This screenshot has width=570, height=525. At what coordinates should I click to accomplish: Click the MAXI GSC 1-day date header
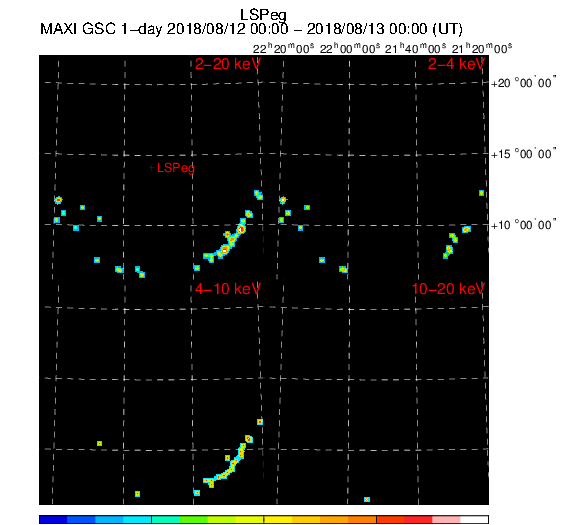(x=251, y=29)
